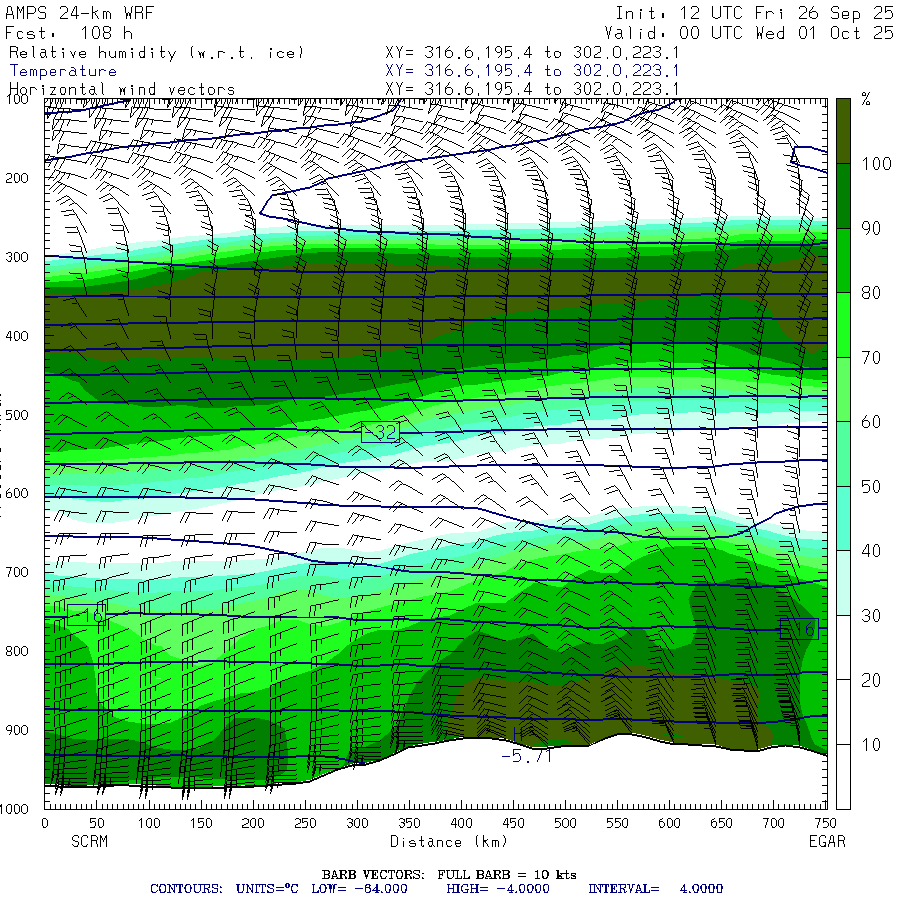Select the 600 label on the pressure axis
The width and height of the screenshot is (900, 900).
[x=17, y=494]
